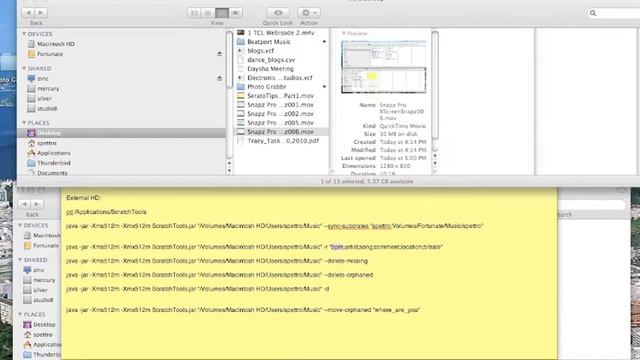The image size is (640, 360).
Task: Click the movie preview thumbnail
Action: pyautogui.click(x=384, y=67)
